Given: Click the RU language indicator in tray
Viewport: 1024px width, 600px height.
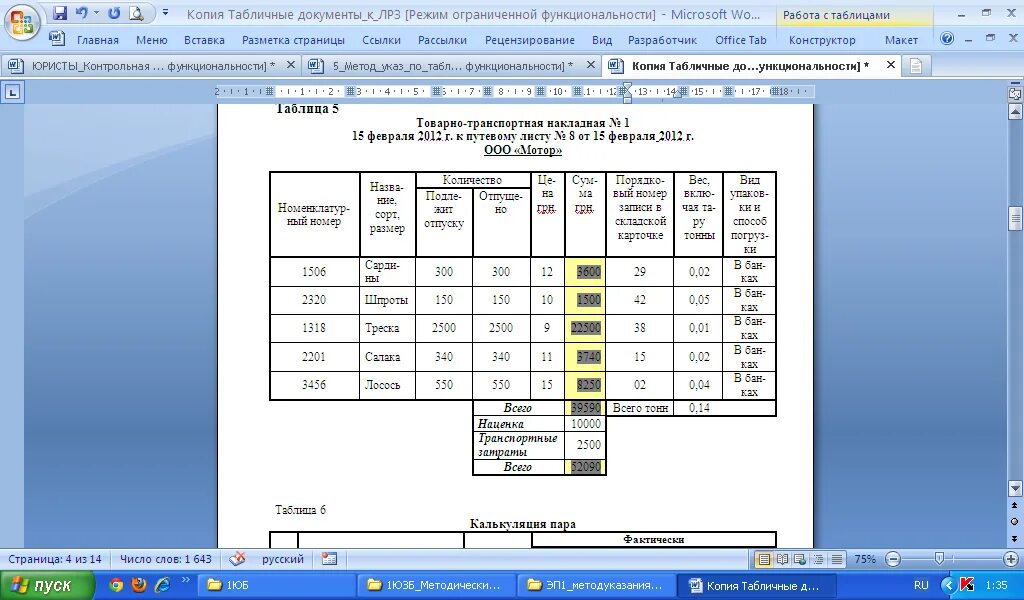Looking at the screenshot, I should pyautogui.click(x=921, y=585).
